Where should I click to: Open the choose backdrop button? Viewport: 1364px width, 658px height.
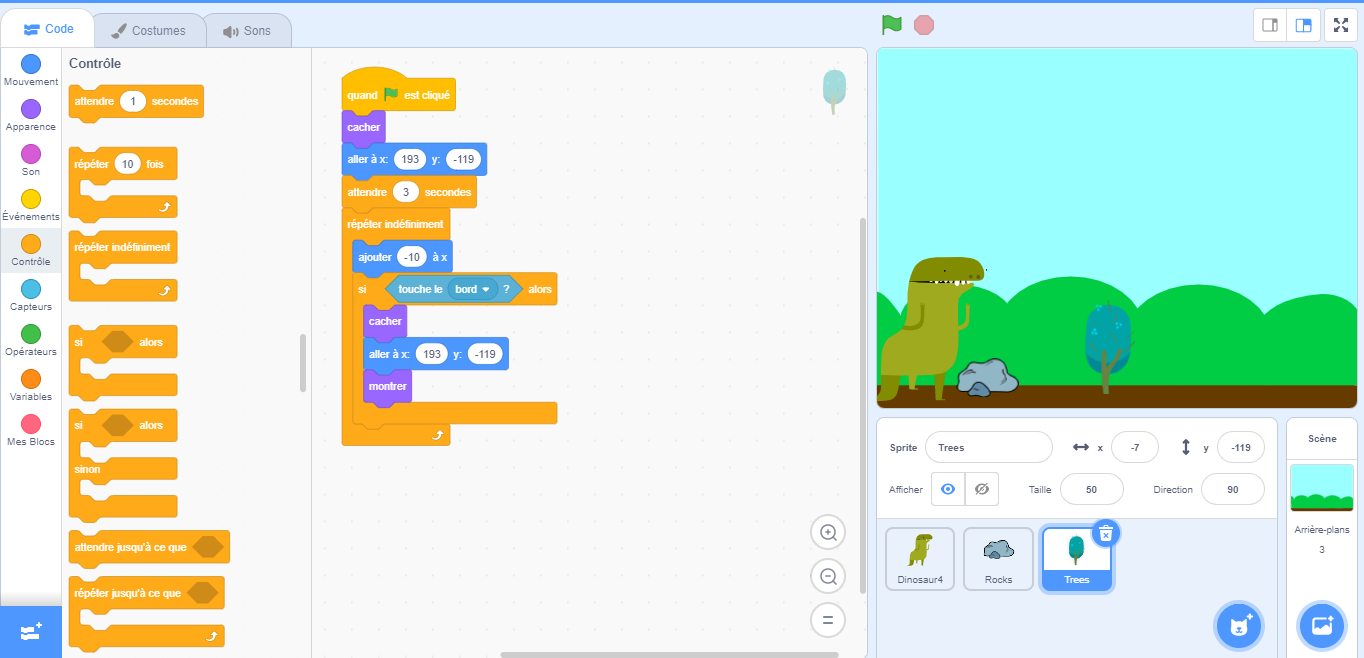[x=1322, y=626]
